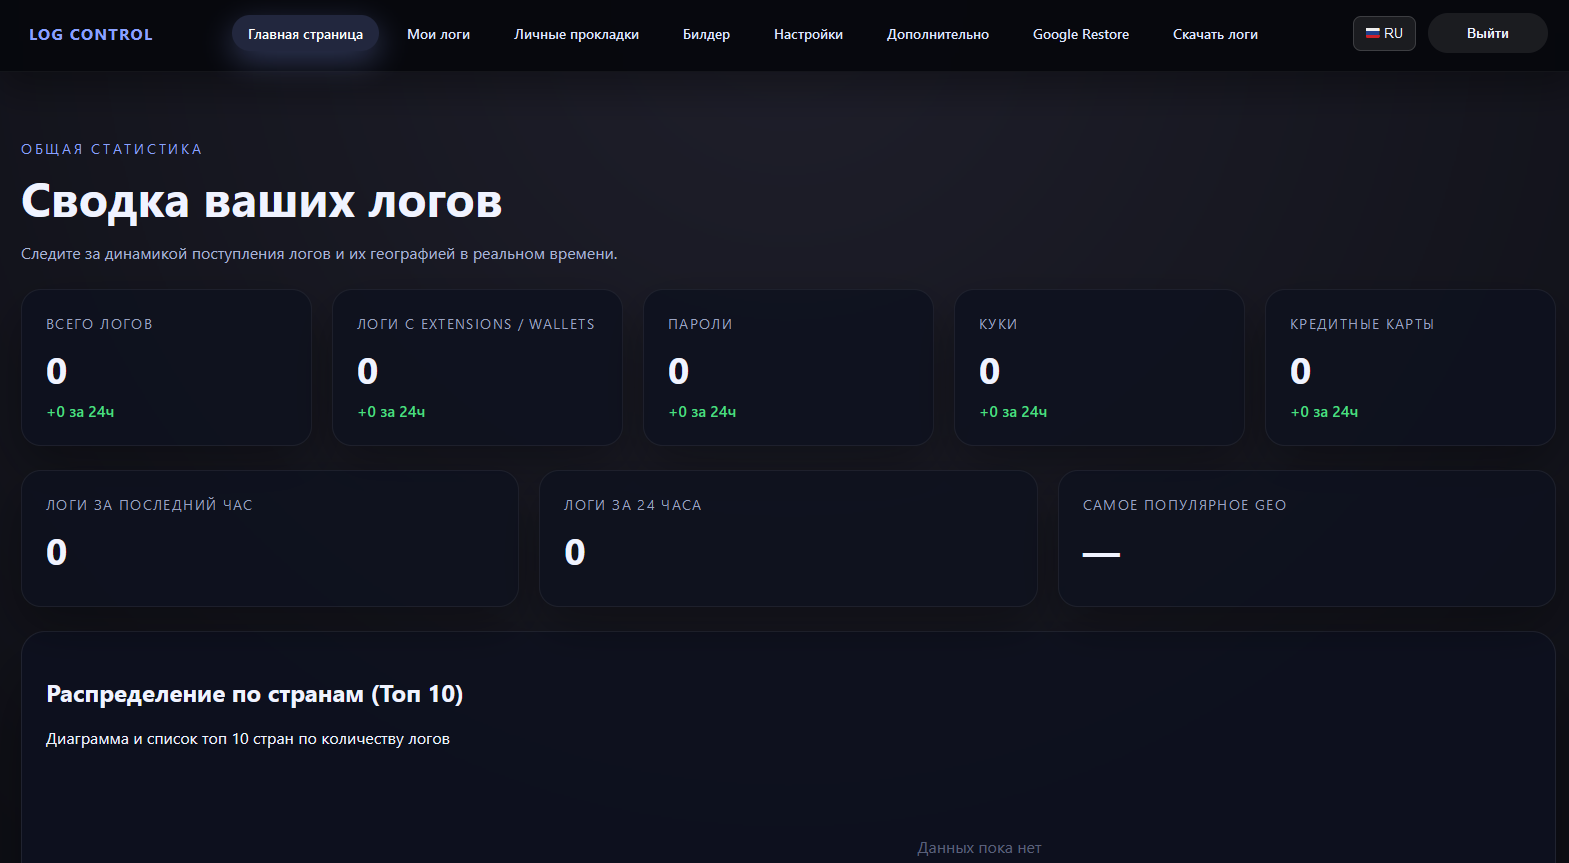
Task: Click +0 за 24ч under ВСЕГО ЛОГОВ
Action: coord(80,412)
